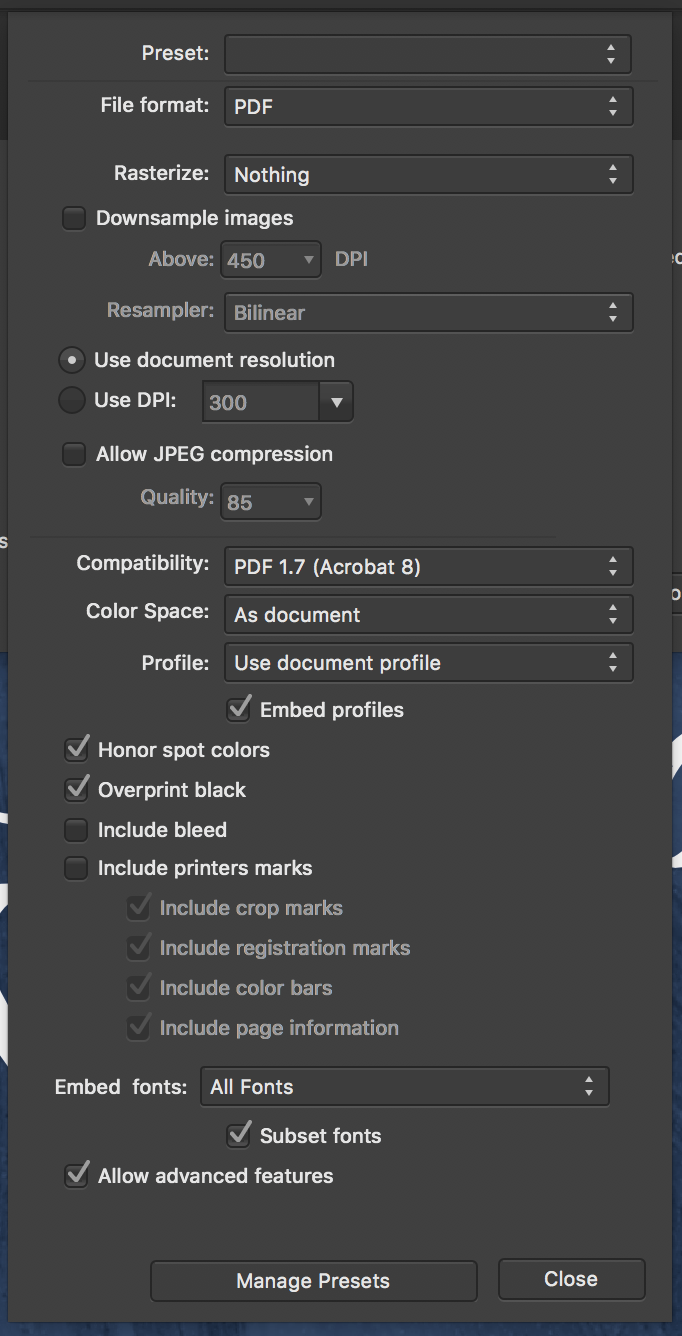
Task: Uncheck Embed profiles
Action: 238,709
